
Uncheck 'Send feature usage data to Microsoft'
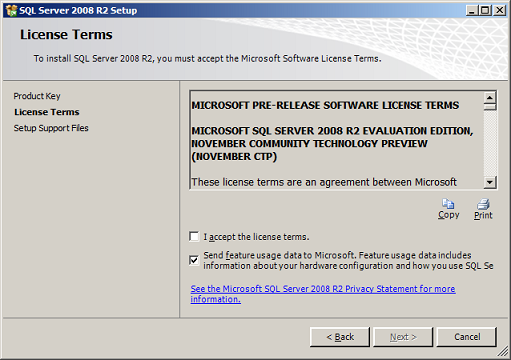194,260
